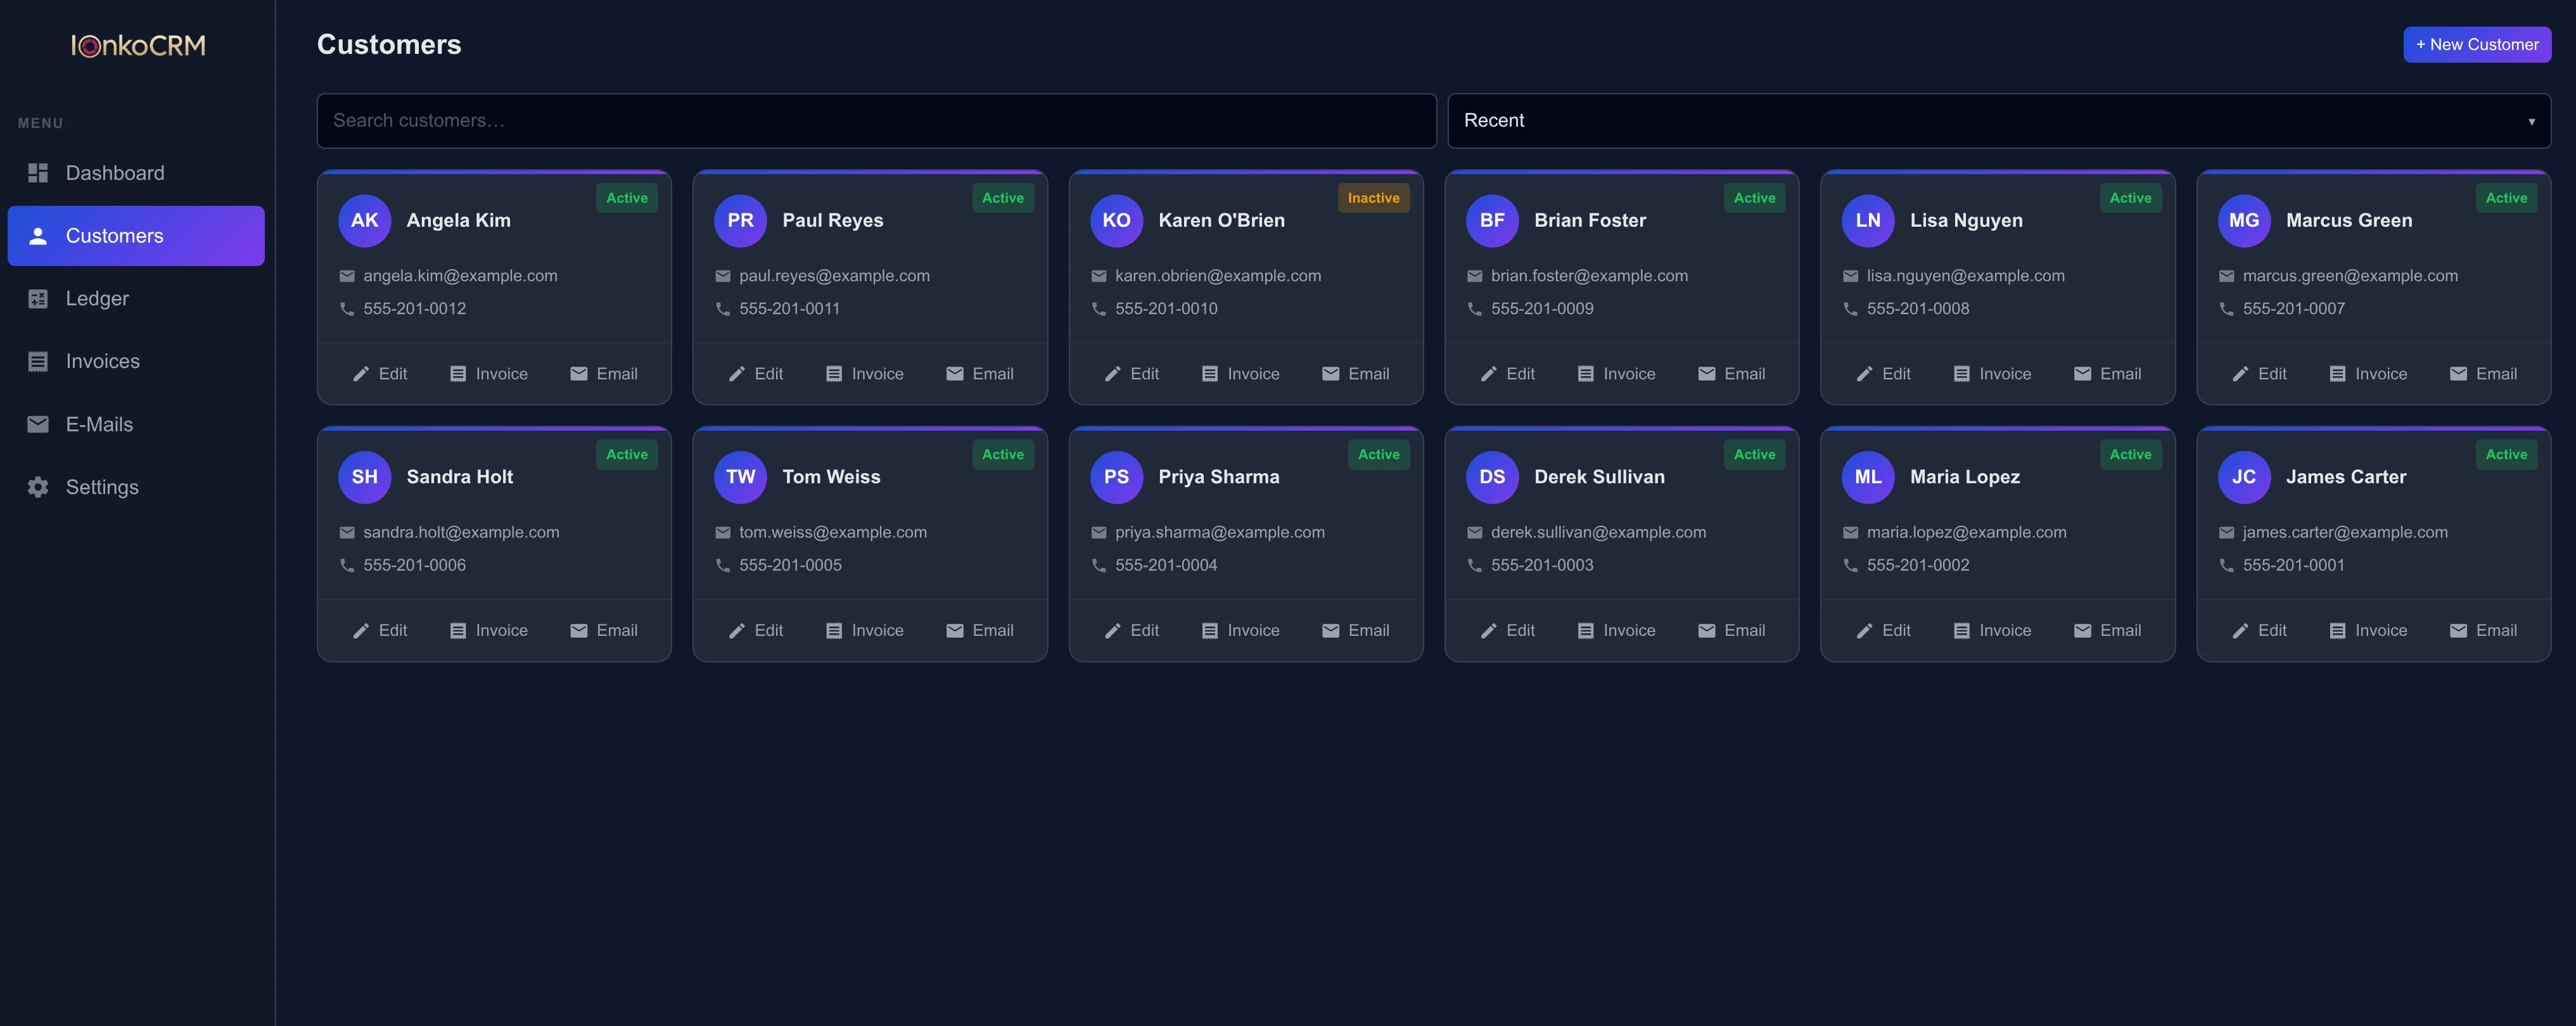Click the Search customers input field

pos(876,121)
